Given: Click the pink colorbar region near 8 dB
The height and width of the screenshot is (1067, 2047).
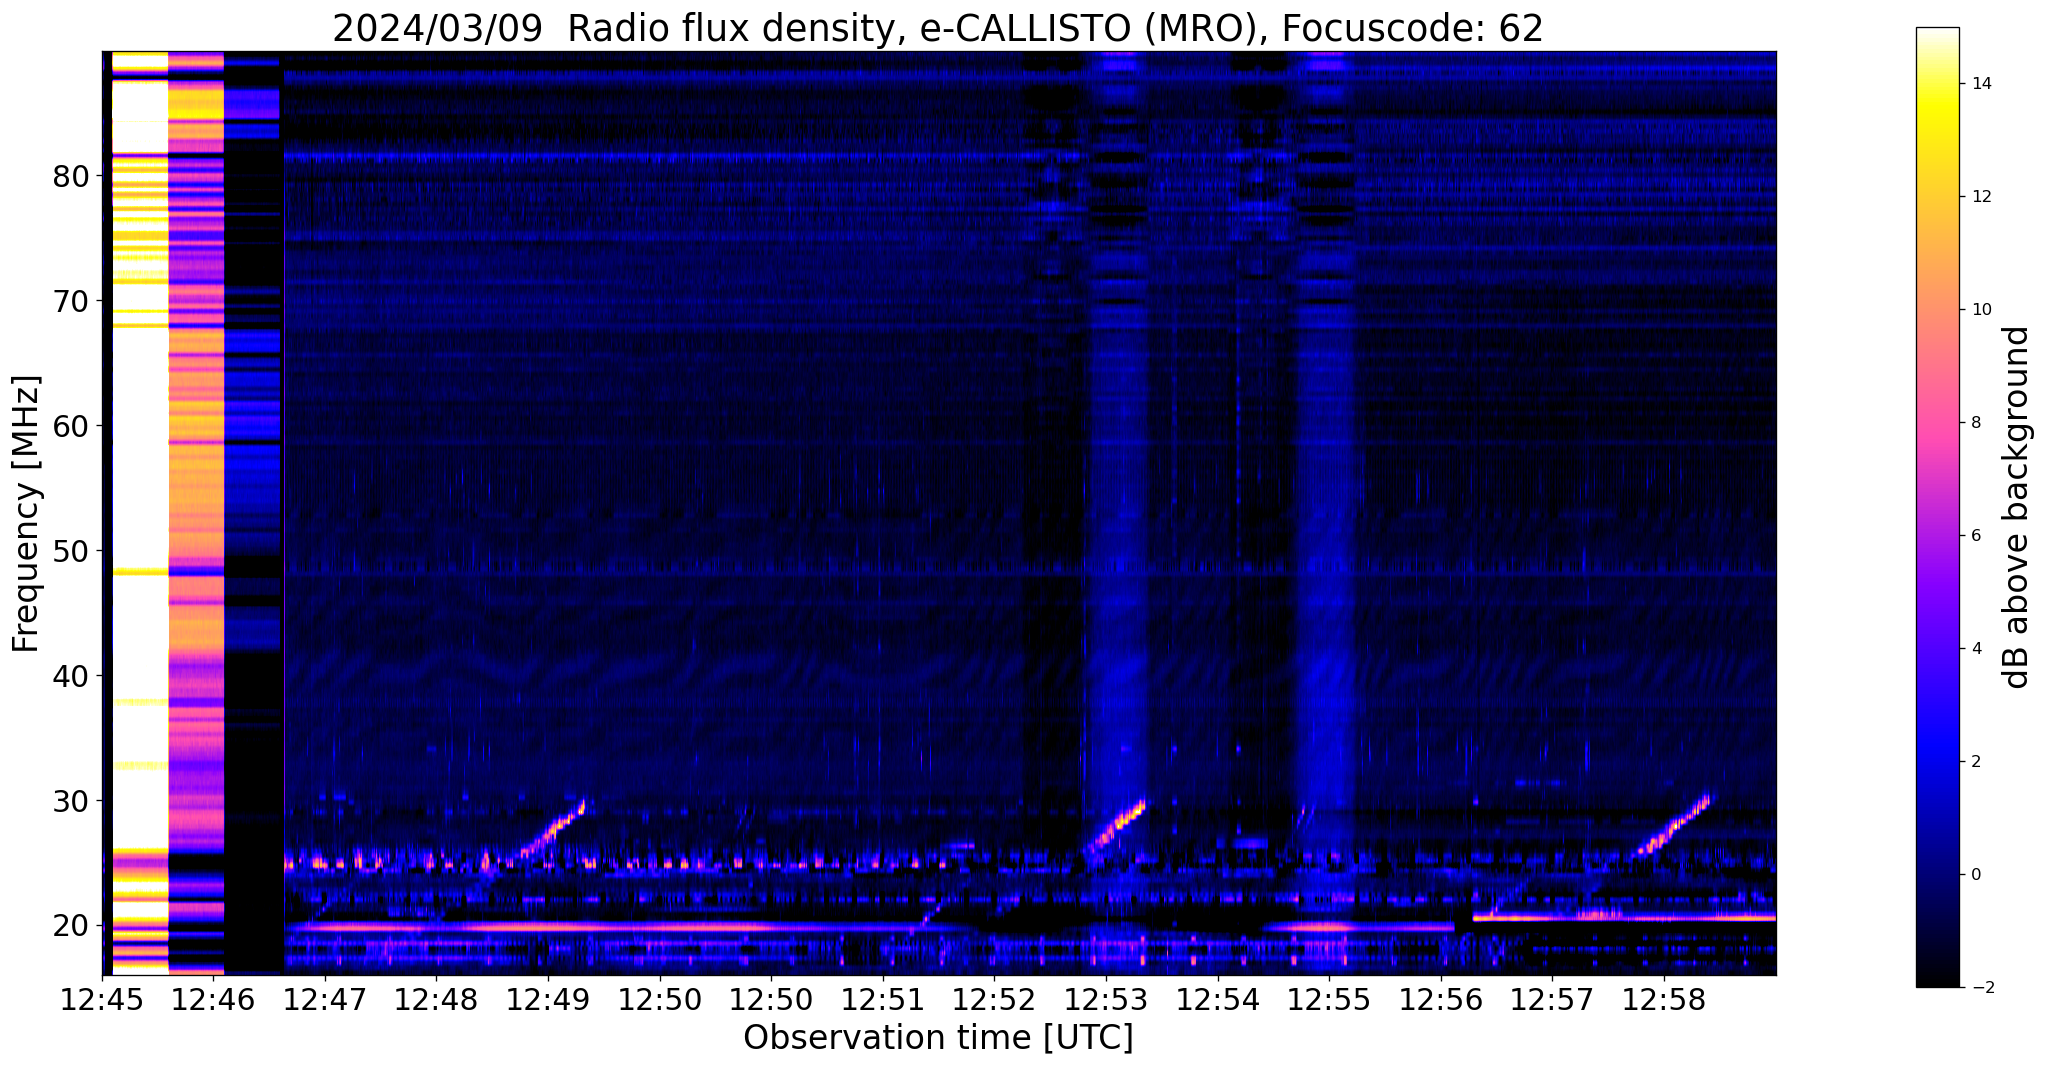Looking at the screenshot, I should pos(1937,423).
